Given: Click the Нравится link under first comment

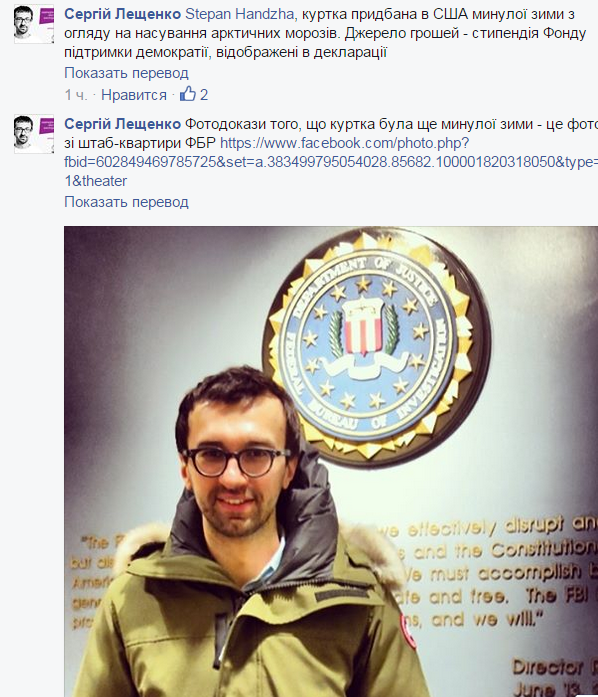Looking at the screenshot, I should click(134, 95).
